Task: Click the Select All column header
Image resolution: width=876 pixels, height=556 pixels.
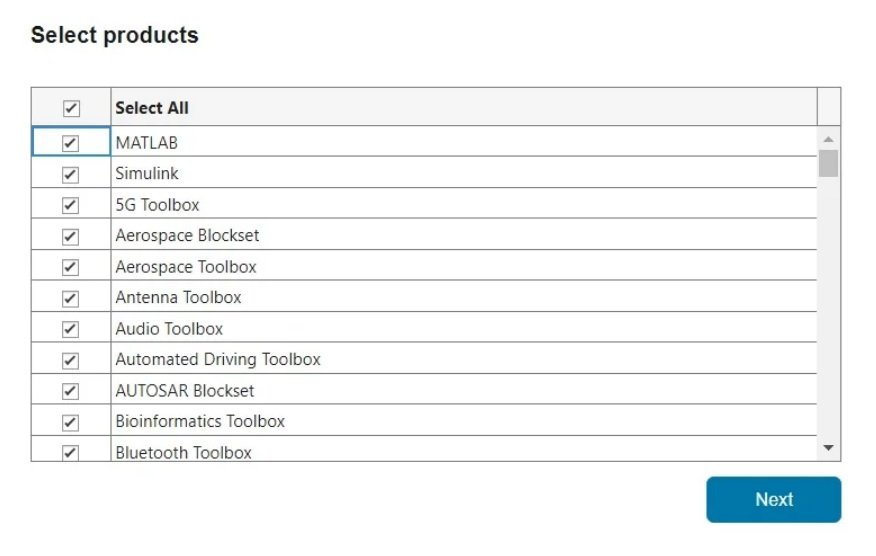Action: (152, 108)
